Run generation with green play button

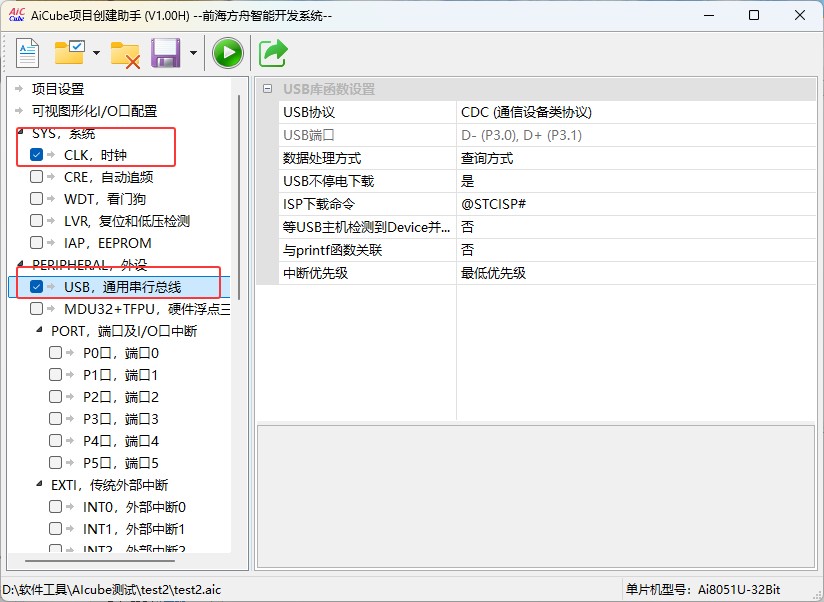[228, 53]
